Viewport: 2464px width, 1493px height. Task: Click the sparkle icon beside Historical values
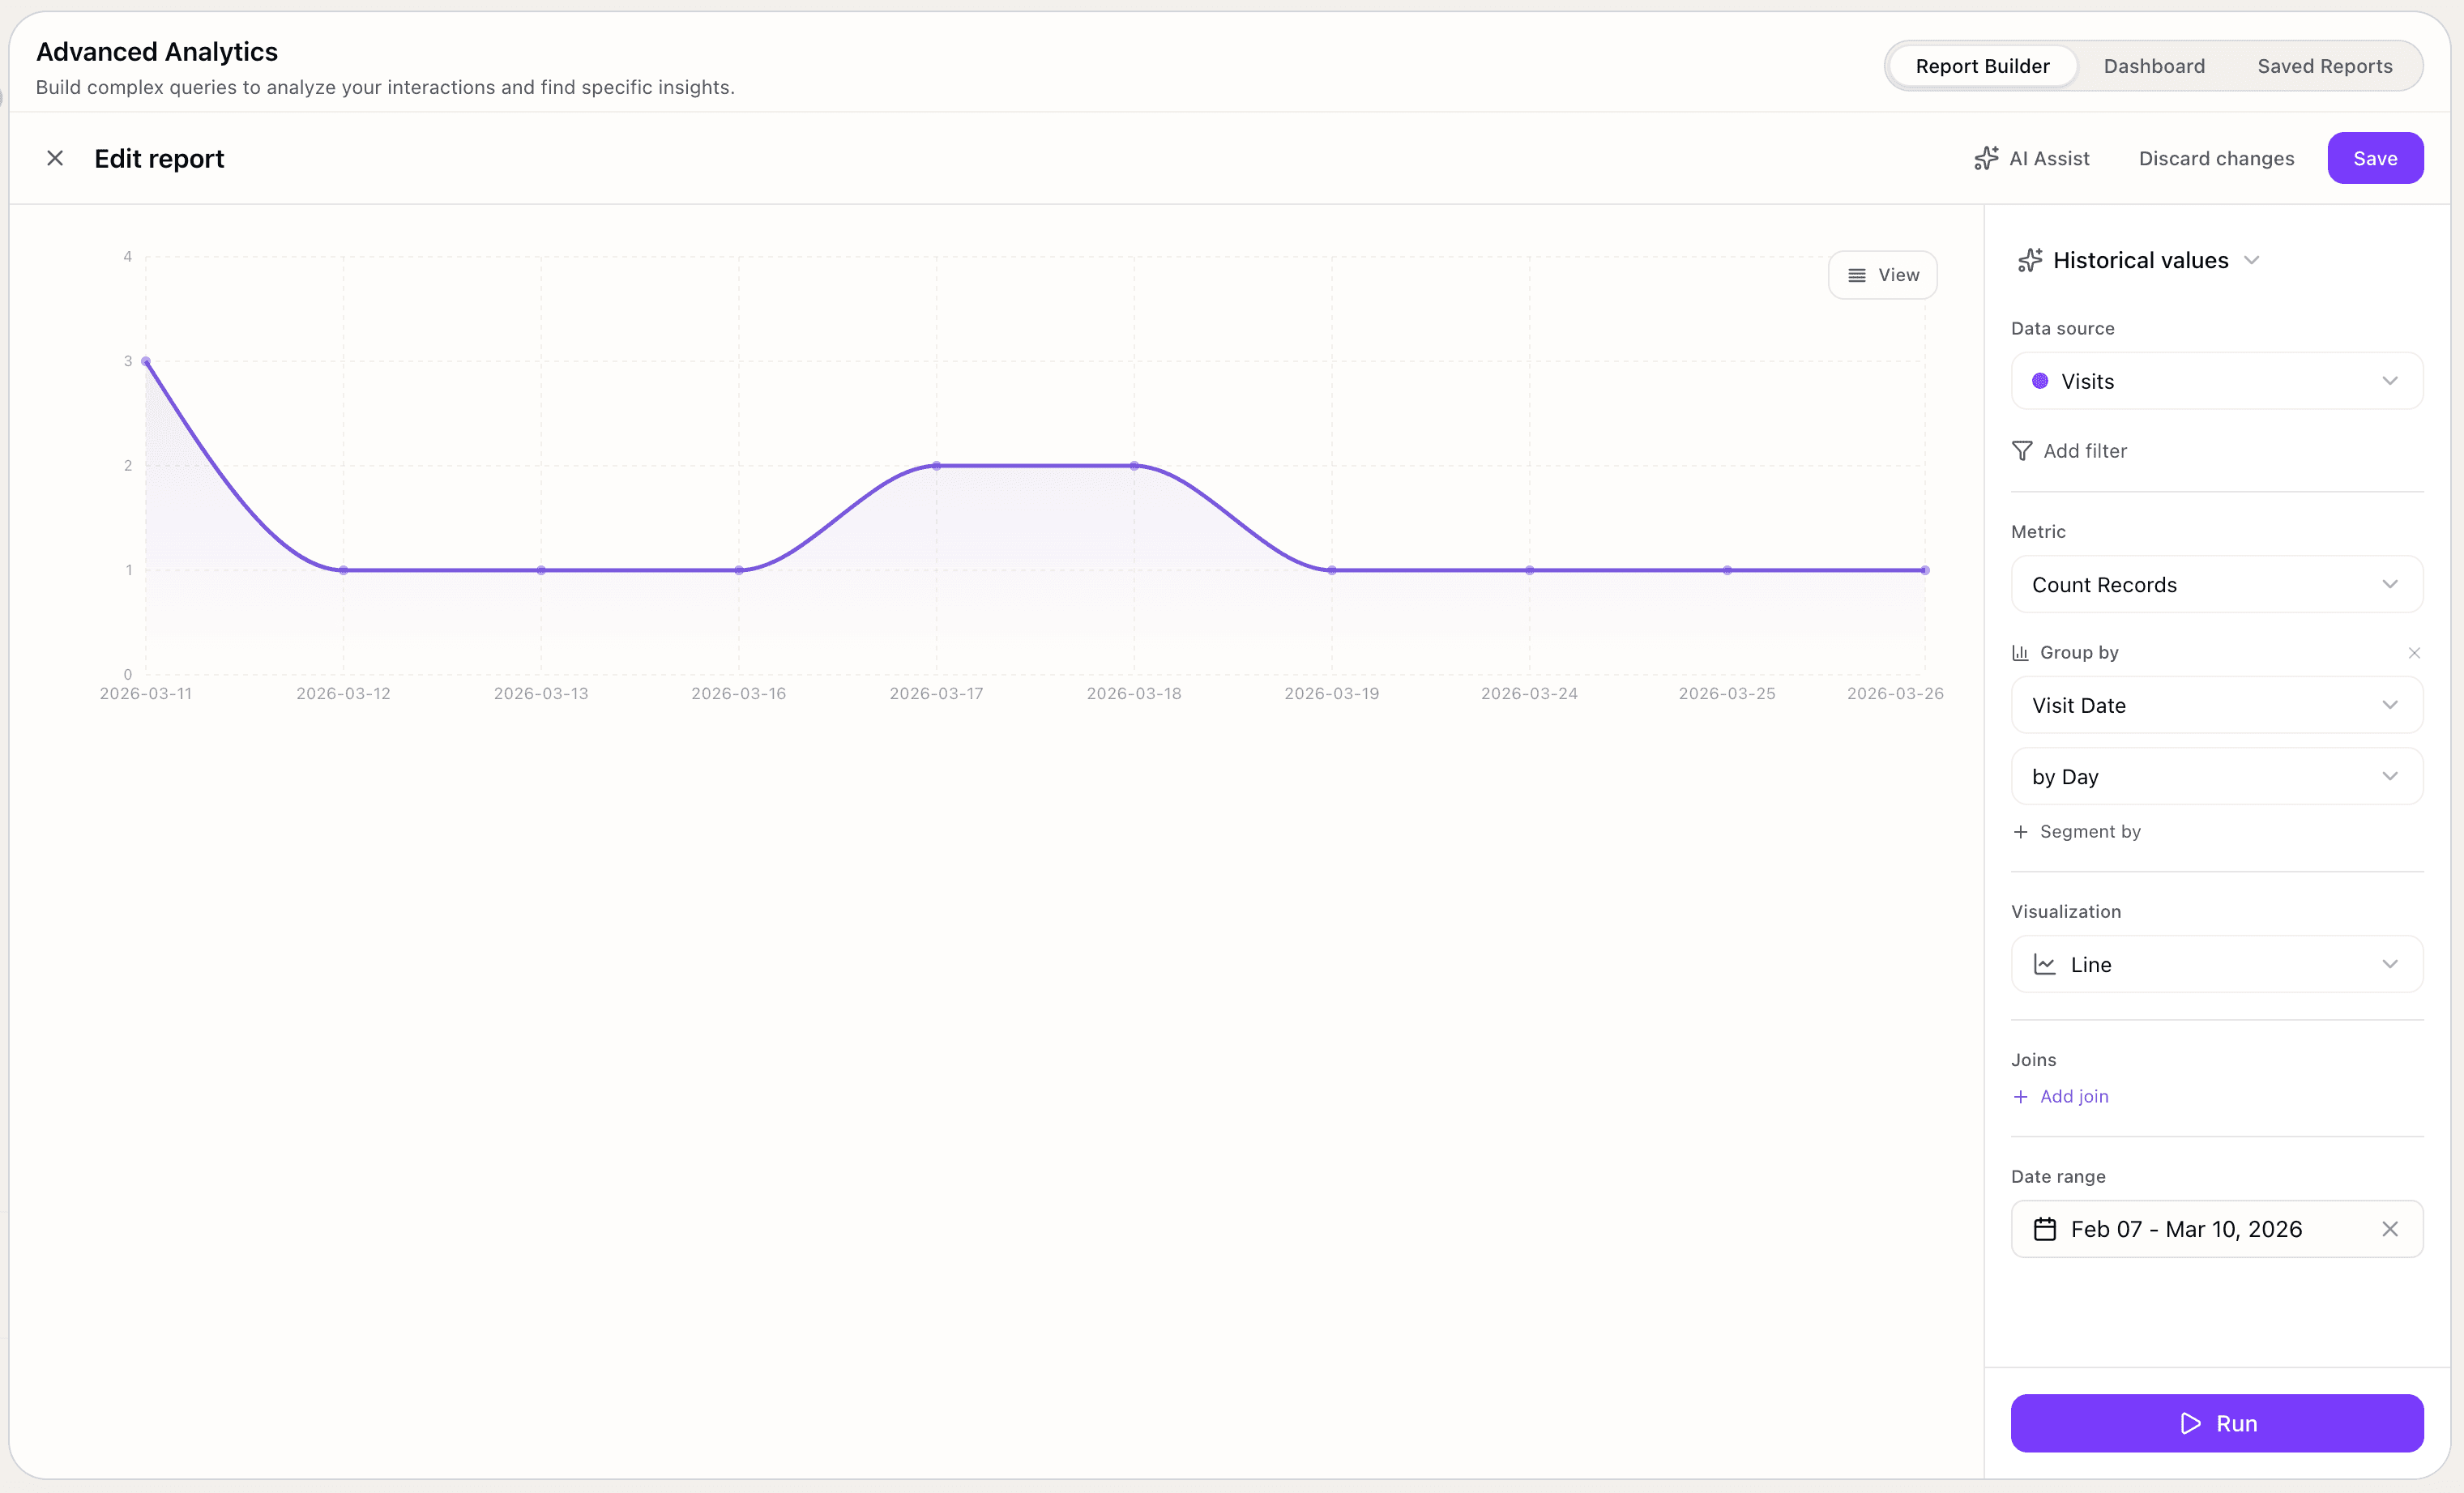click(x=2030, y=259)
